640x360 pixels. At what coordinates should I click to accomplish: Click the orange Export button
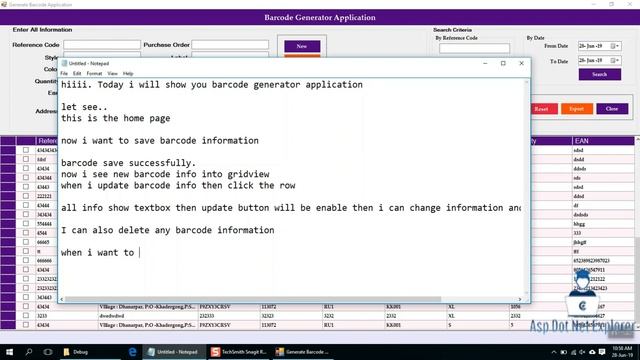tap(576, 109)
